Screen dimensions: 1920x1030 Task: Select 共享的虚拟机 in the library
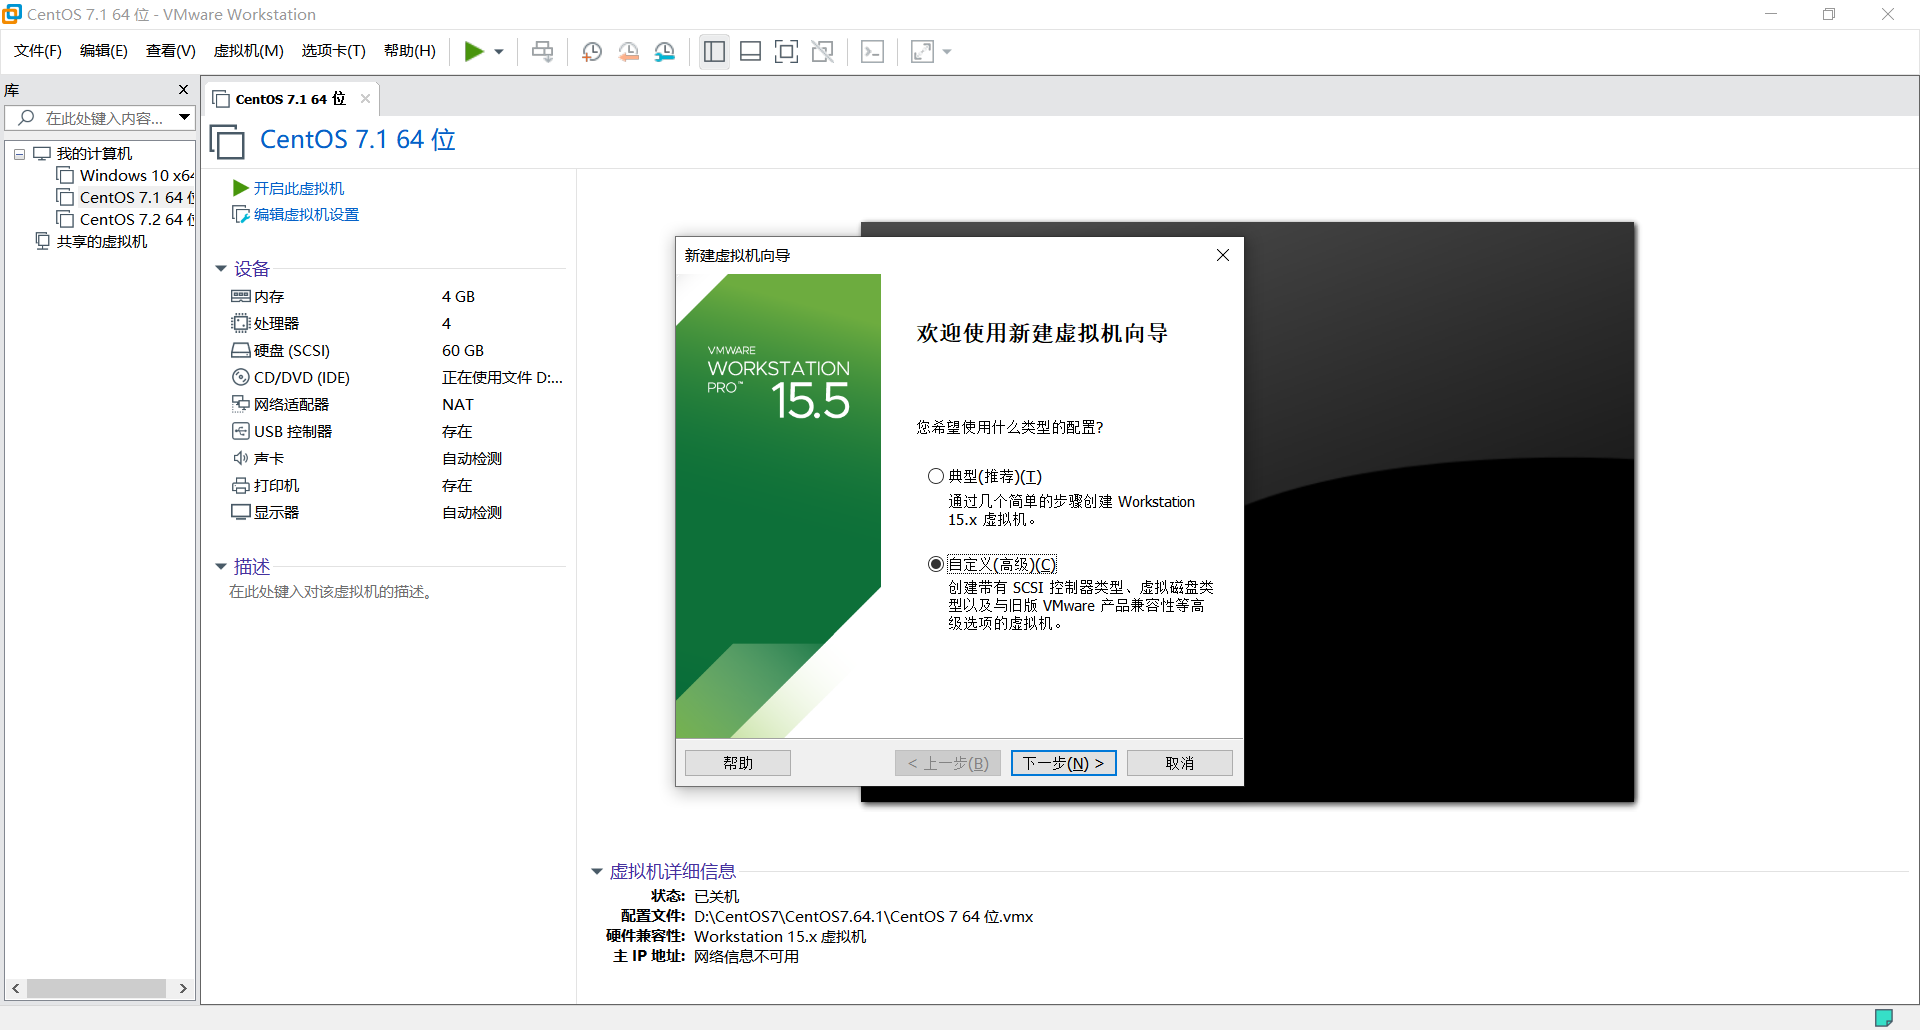point(91,242)
